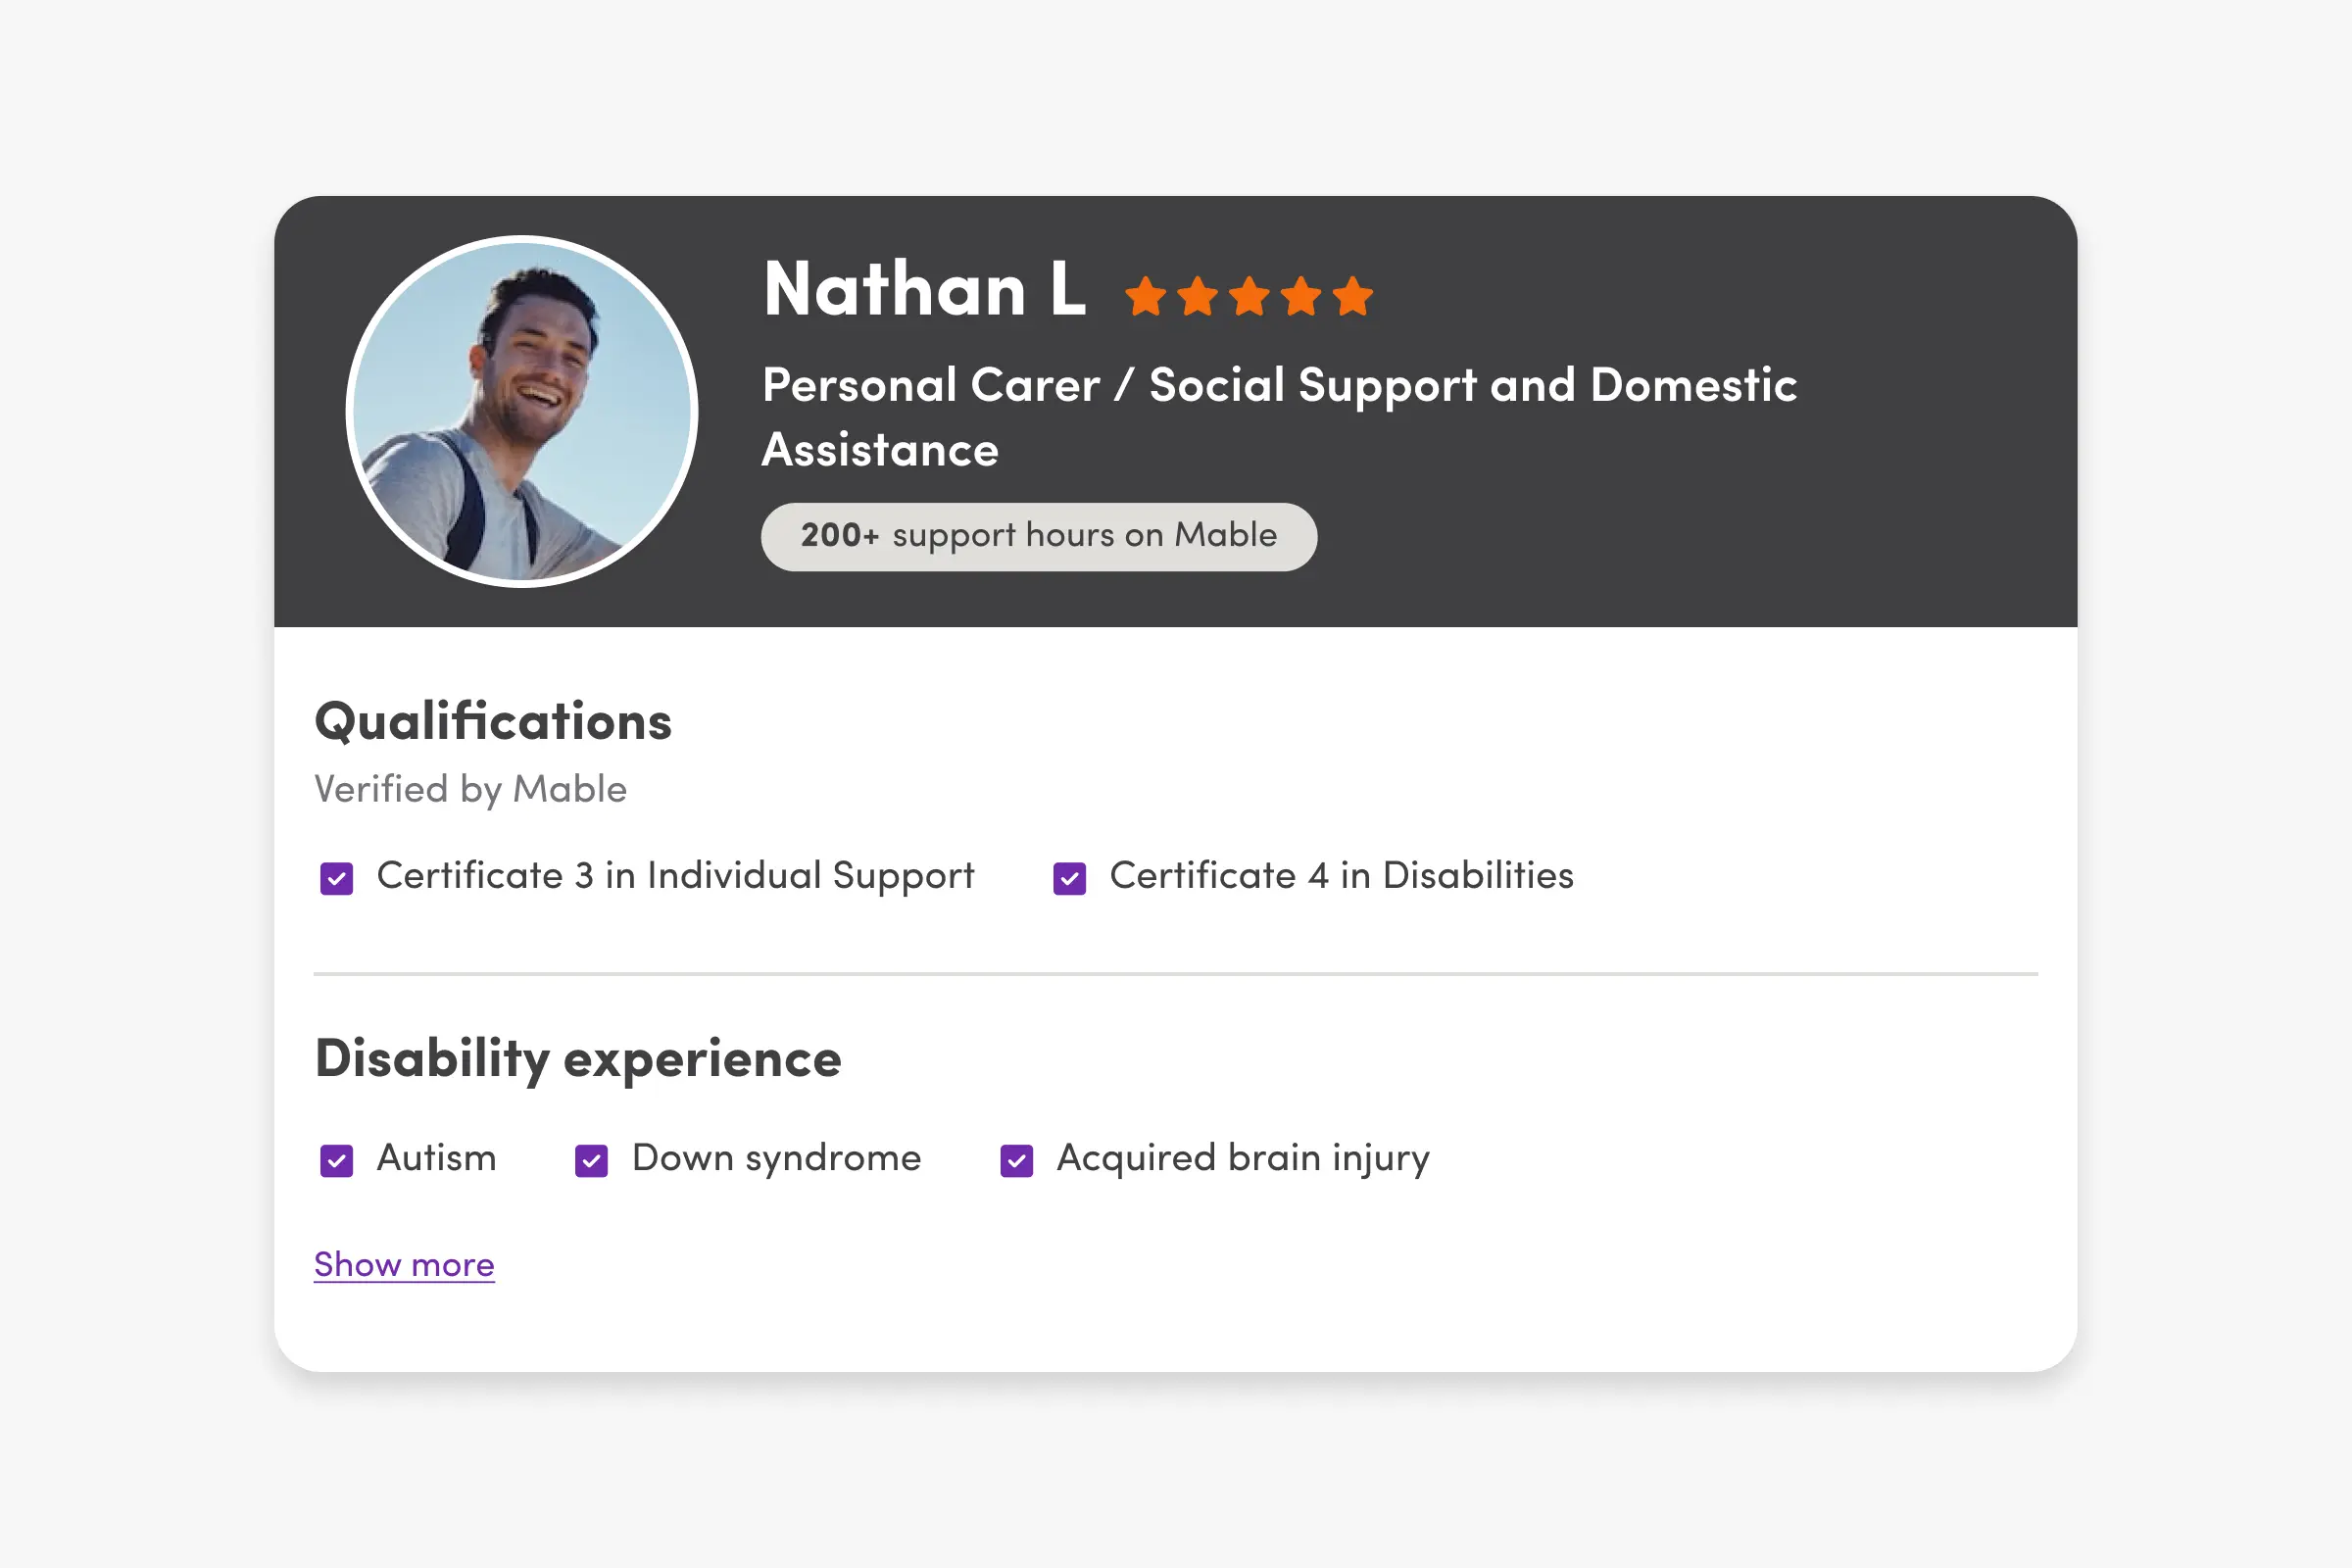Select the Qualifications section heading

pyautogui.click(x=493, y=722)
